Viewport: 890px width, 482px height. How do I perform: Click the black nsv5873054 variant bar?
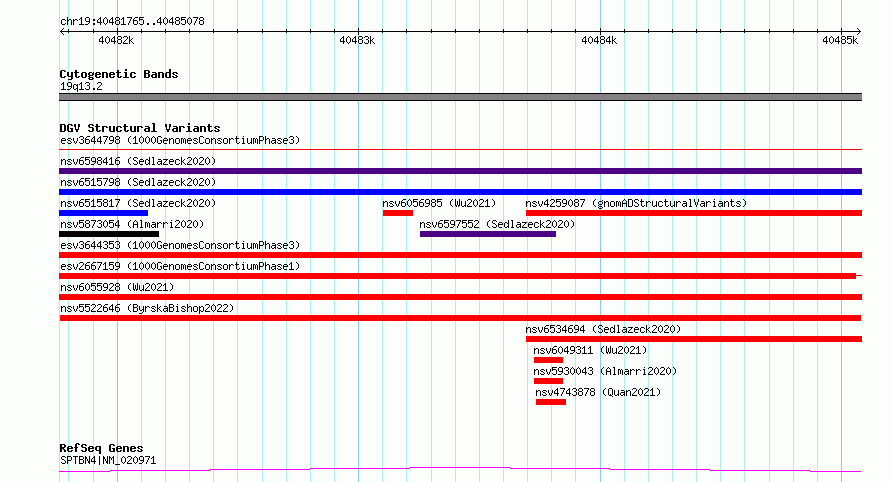click(x=109, y=234)
